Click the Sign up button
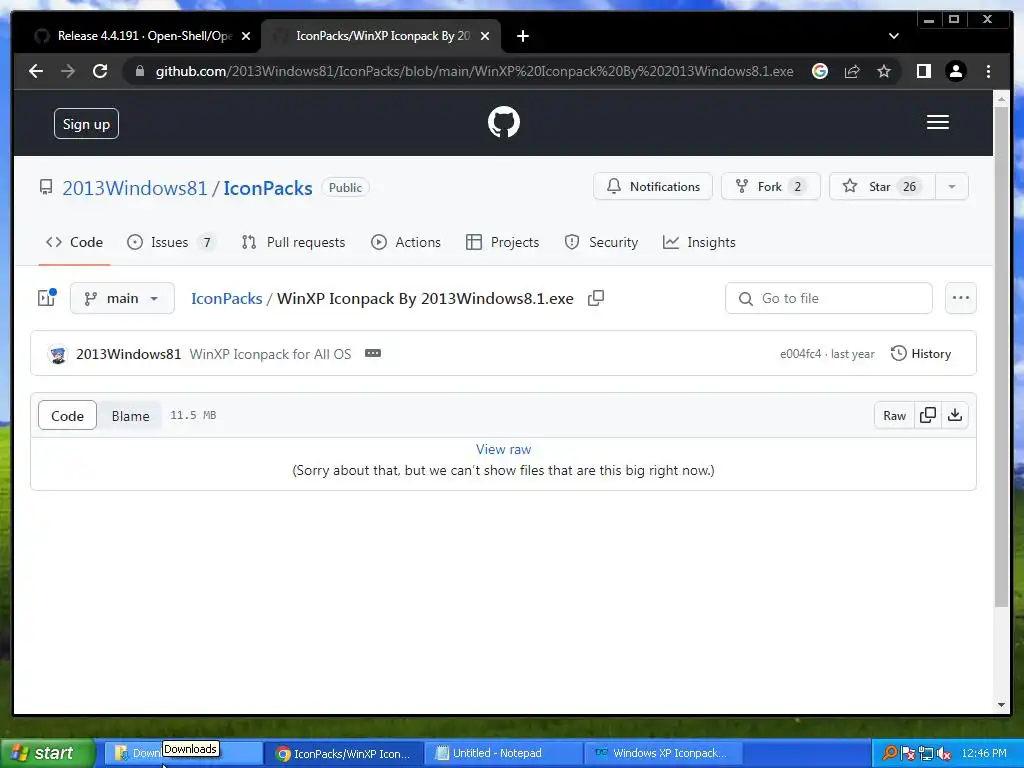The image size is (1024, 768). pyautogui.click(x=86, y=123)
